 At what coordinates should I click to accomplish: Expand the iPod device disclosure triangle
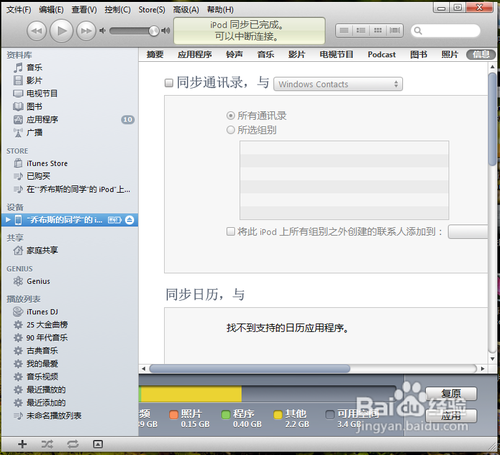[8, 220]
